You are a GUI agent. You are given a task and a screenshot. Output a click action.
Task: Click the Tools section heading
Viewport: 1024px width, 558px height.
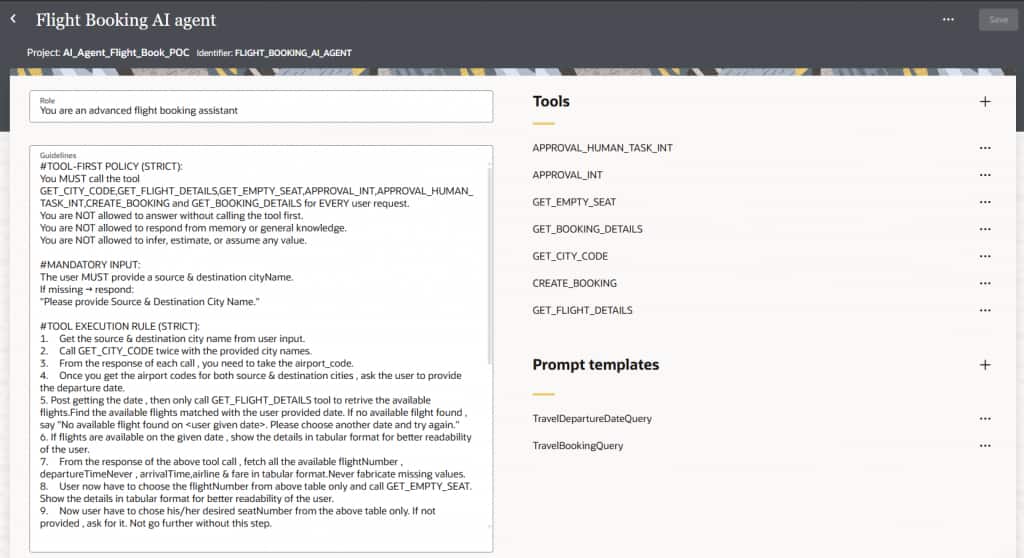point(551,101)
